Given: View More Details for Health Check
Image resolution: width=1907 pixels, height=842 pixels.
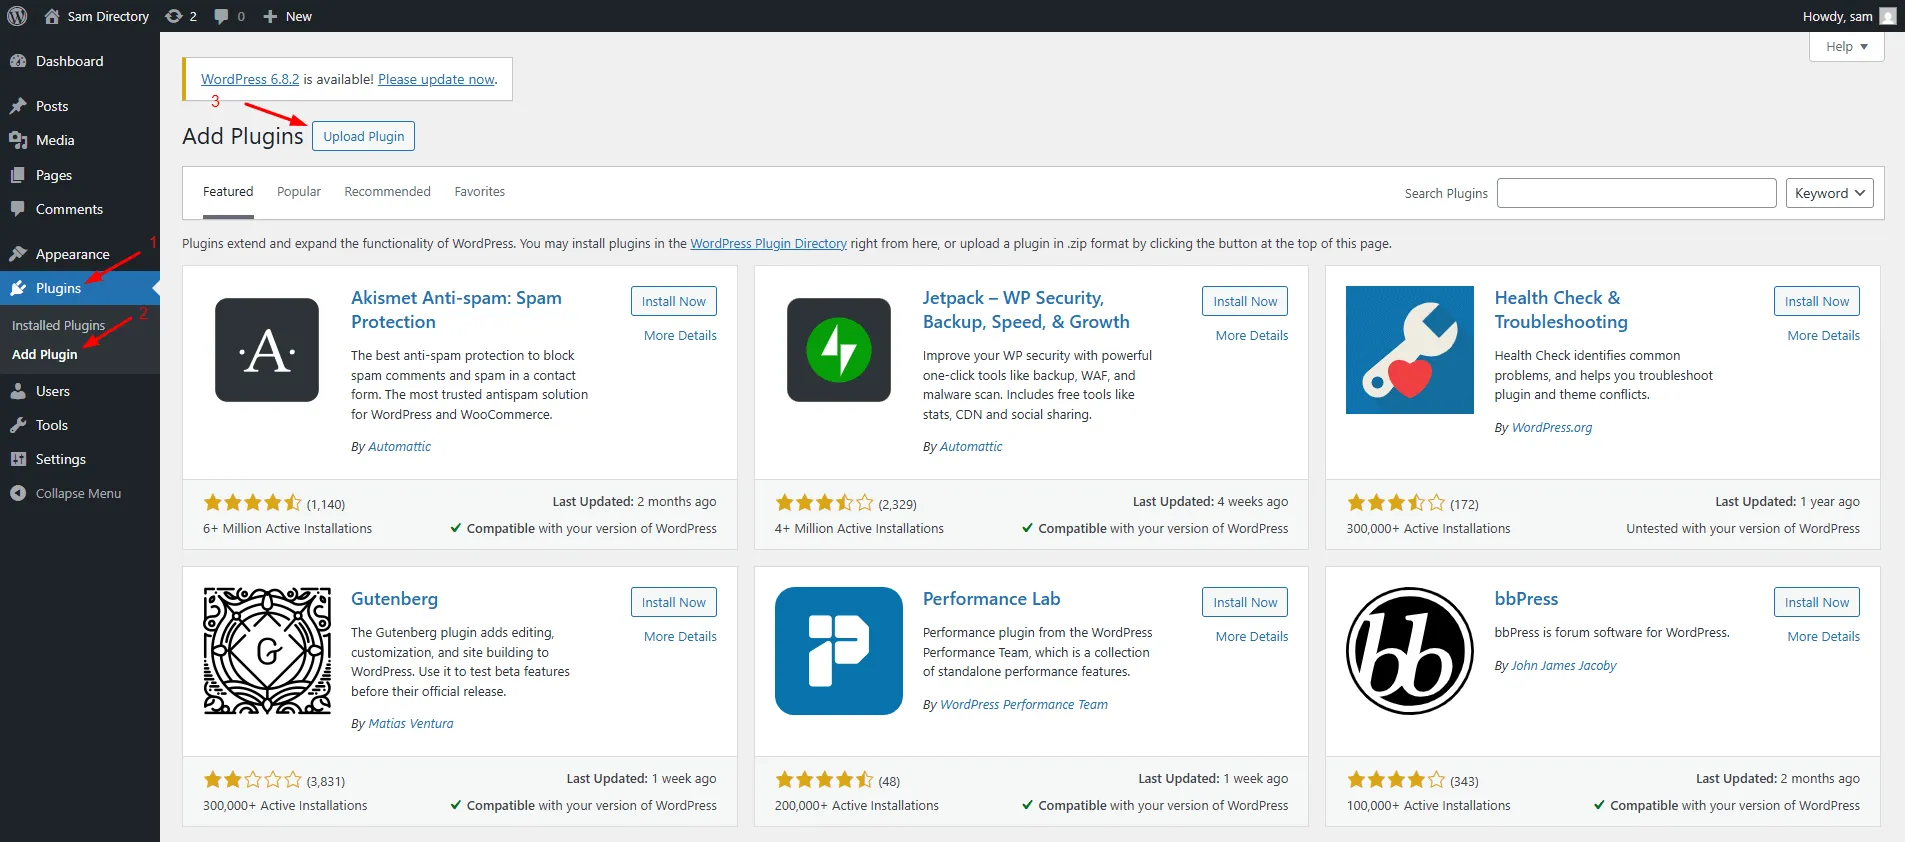Looking at the screenshot, I should [1824, 335].
